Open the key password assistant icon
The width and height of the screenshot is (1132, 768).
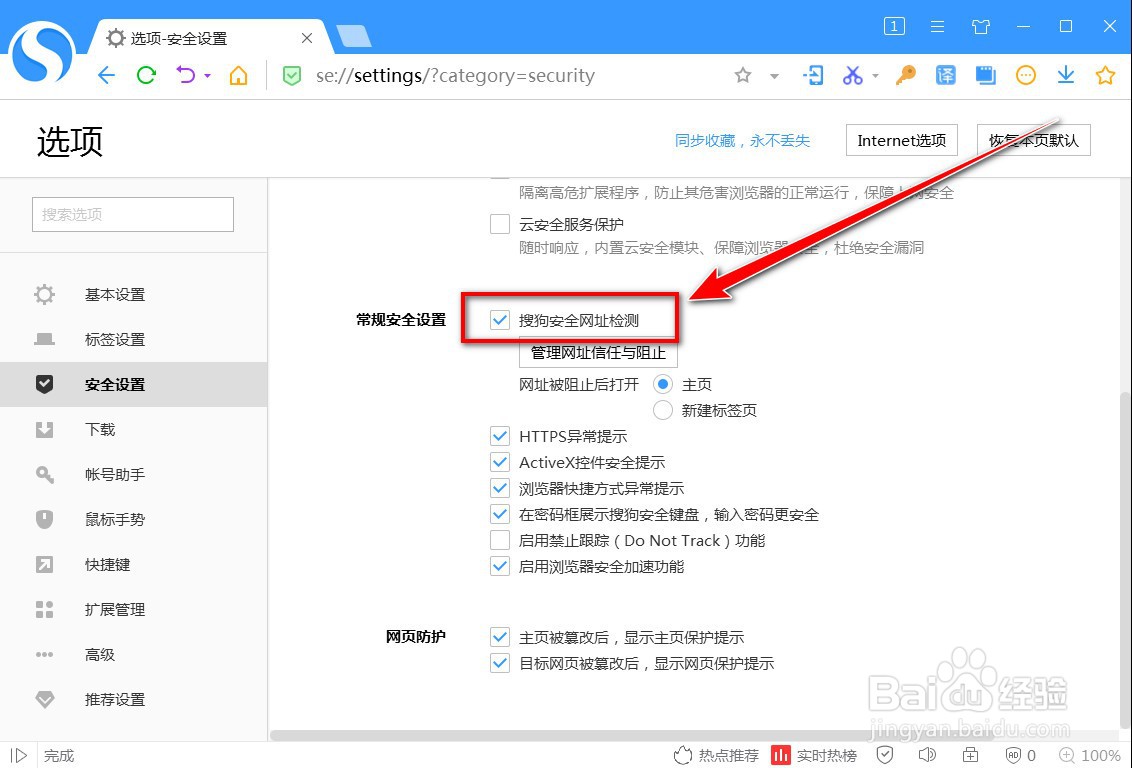pos(905,75)
